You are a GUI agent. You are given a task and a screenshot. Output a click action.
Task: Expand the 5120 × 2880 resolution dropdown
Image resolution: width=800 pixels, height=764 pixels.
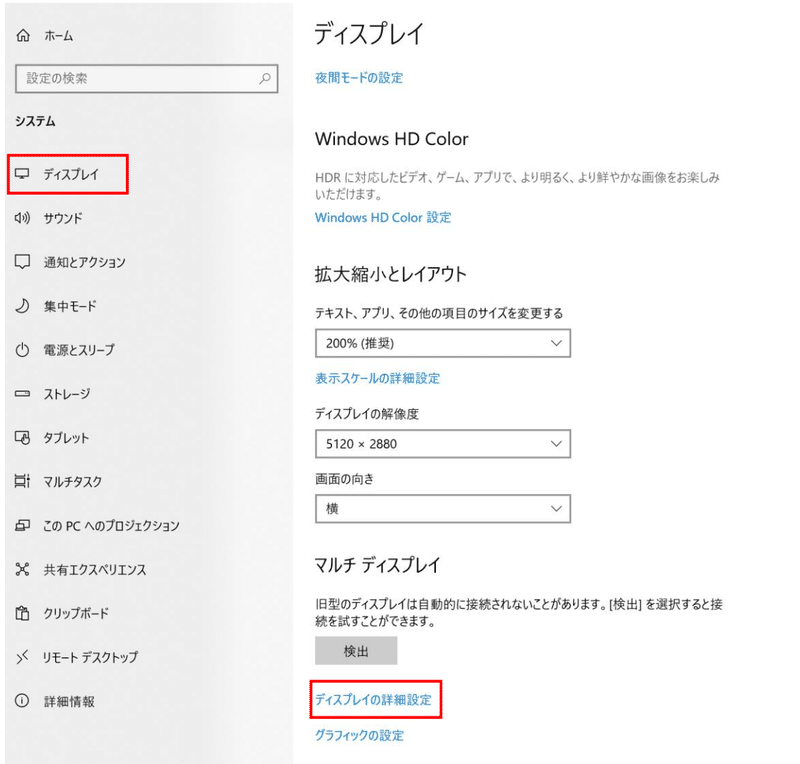442,443
